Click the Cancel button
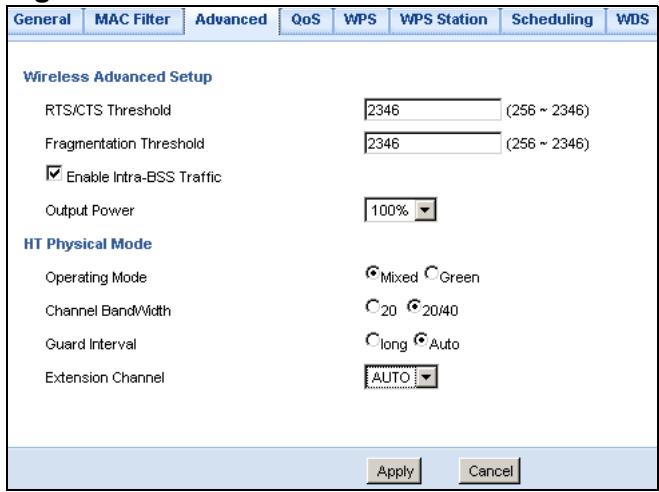Screen dimensions: 659x492 [490, 471]
